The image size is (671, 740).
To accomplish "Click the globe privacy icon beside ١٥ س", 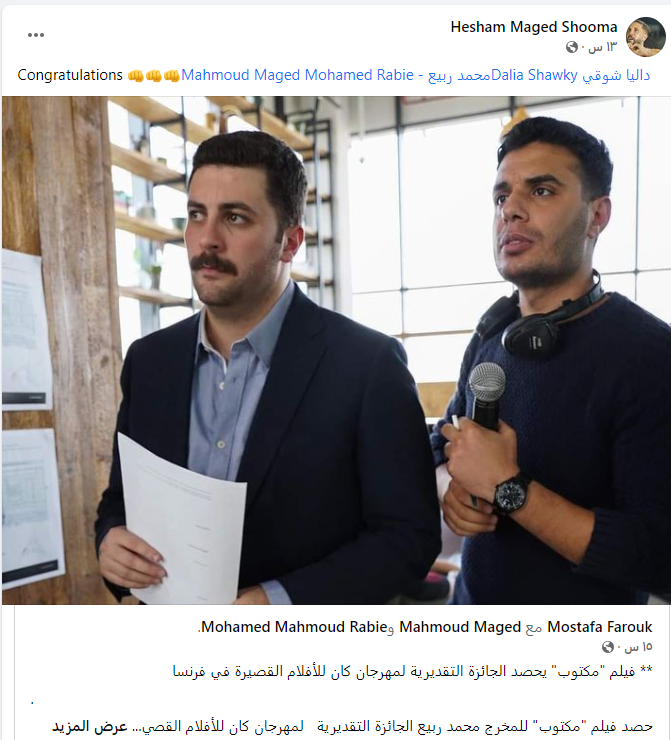I will (x=608, y=647).
